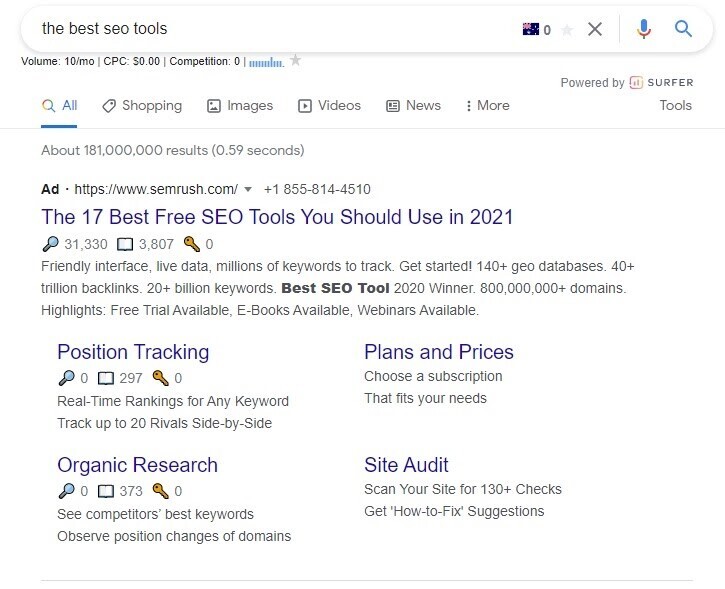Open the Organic Research sitelink
The image size is (725, 589).
coord(137,465)
